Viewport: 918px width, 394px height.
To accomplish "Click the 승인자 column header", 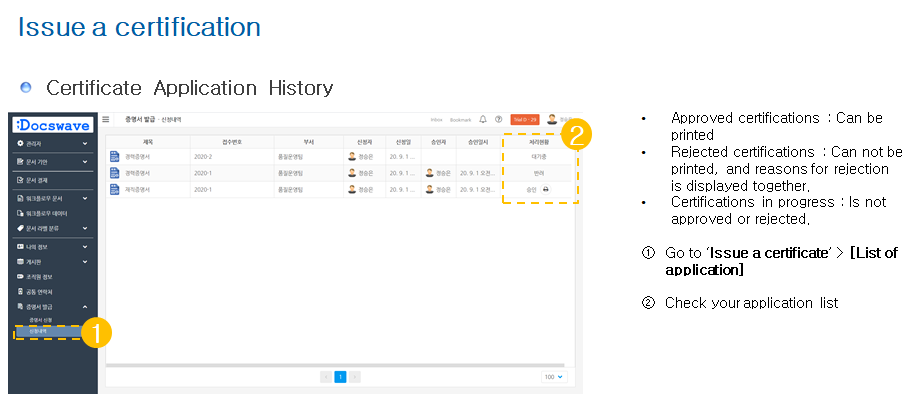I will 438,142.
